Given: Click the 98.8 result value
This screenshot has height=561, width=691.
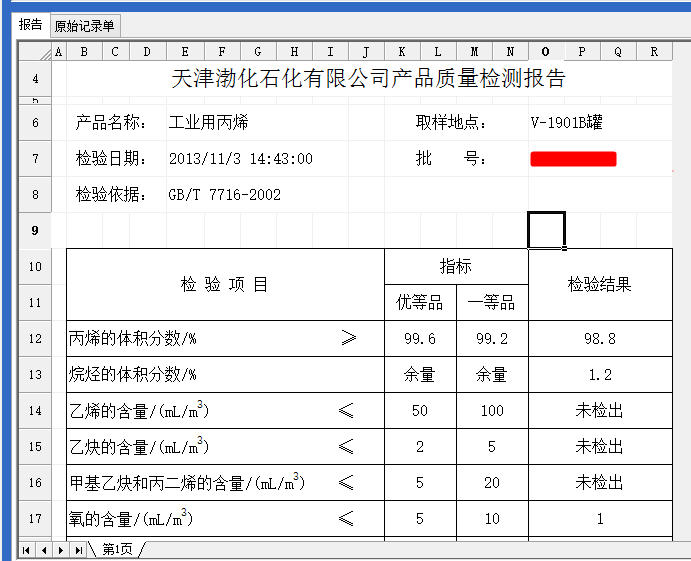Looking at the screenshot, I should (600, 338).
